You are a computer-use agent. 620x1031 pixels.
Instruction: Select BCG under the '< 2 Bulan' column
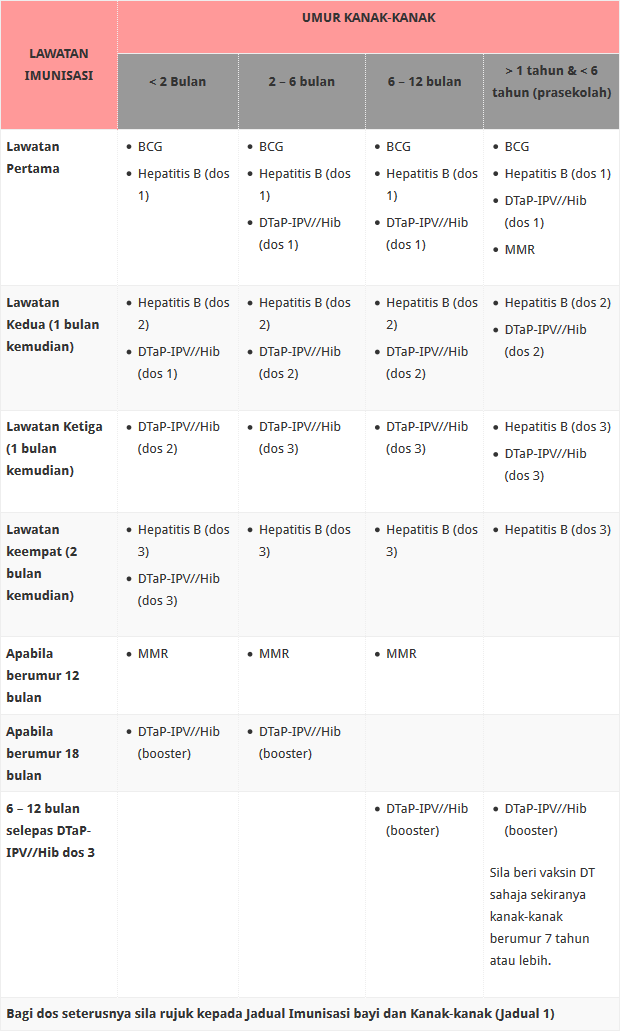150,146
